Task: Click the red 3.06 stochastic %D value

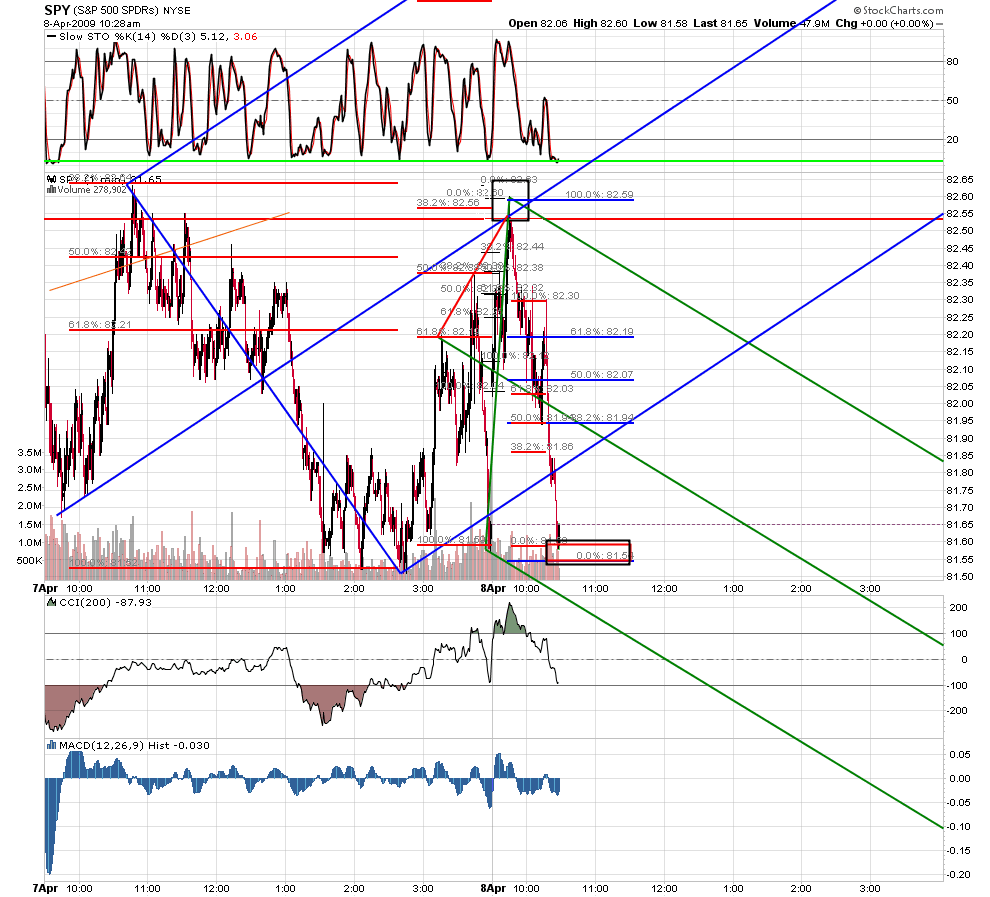Action: coord(246,37)
